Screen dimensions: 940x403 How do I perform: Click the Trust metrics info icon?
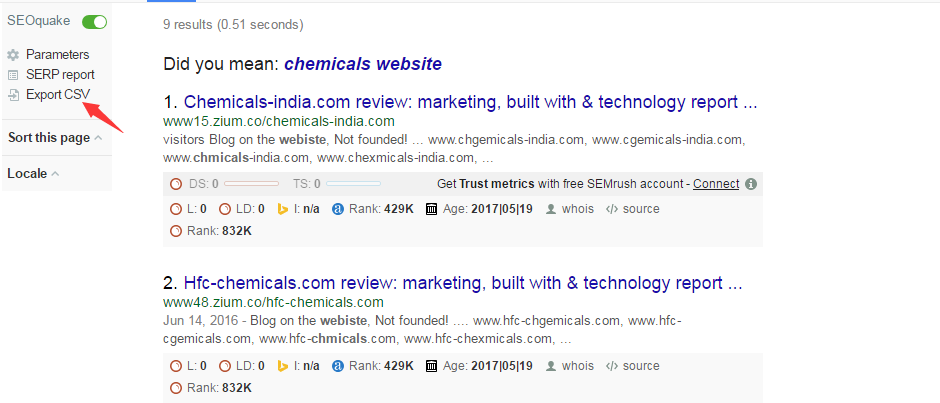[751, 184]
